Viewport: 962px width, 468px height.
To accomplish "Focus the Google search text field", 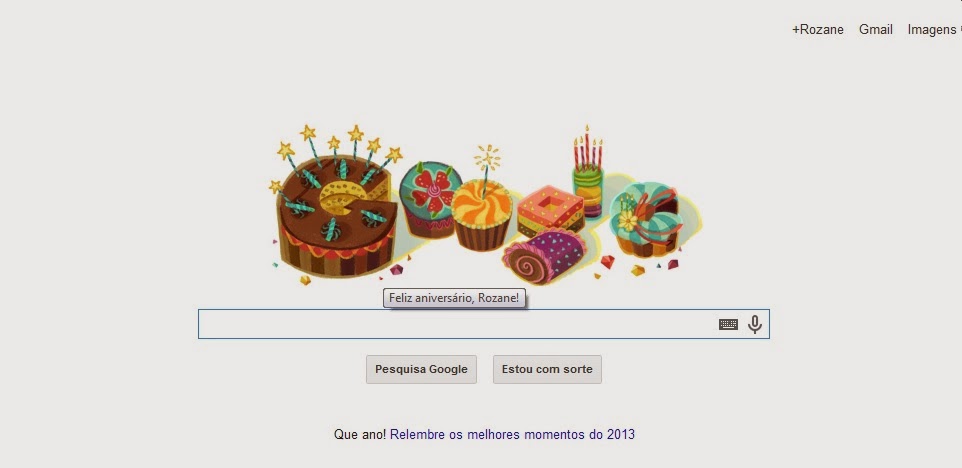I will [x=457, y=324].
